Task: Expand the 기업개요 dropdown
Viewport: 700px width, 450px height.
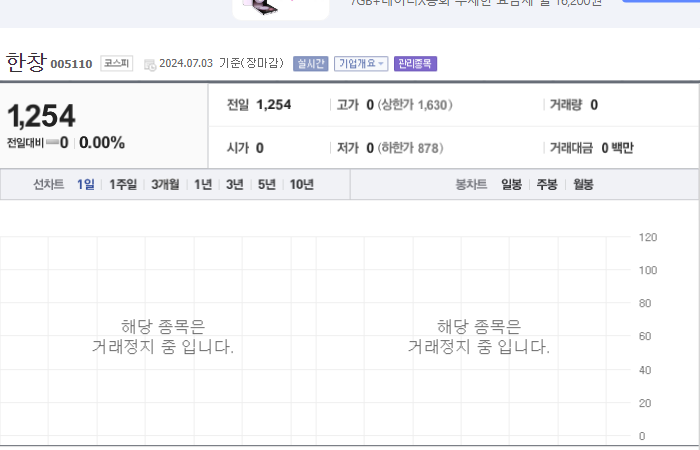Action: [361, 64]
